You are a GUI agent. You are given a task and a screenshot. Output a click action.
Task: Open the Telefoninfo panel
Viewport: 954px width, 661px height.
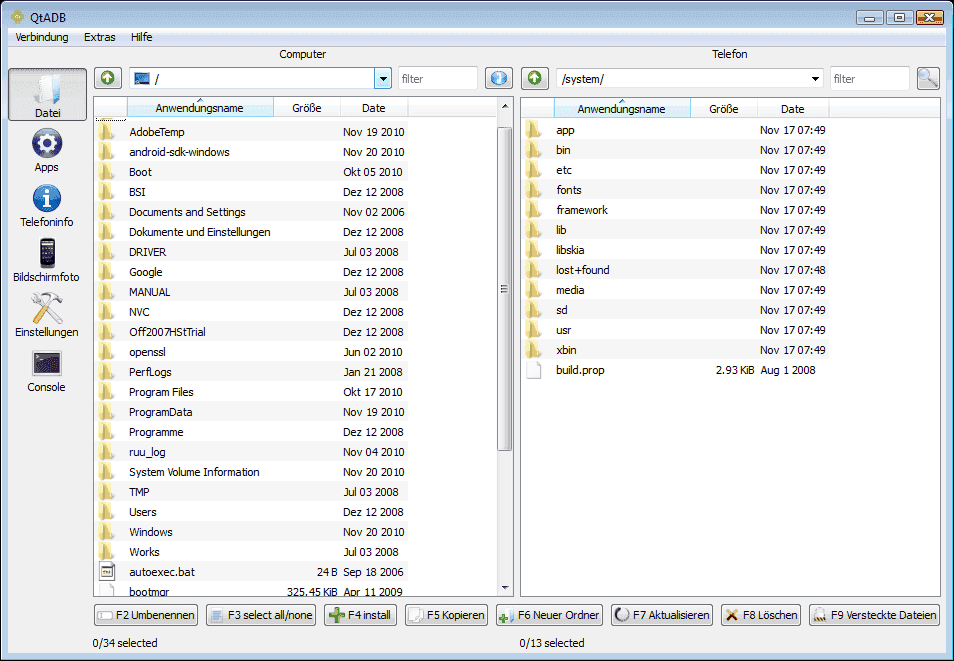tap(47, 206)
